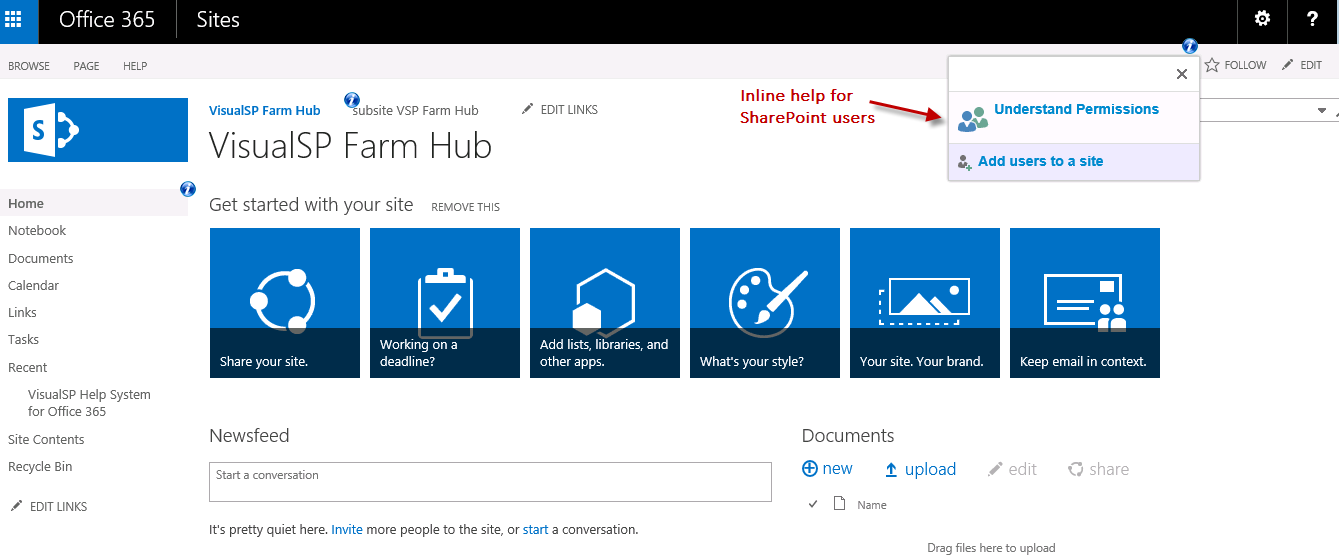This screenshot has height=559, width=1339.
Task: Open the Keep email in context tile
Action: (1085, 303)
